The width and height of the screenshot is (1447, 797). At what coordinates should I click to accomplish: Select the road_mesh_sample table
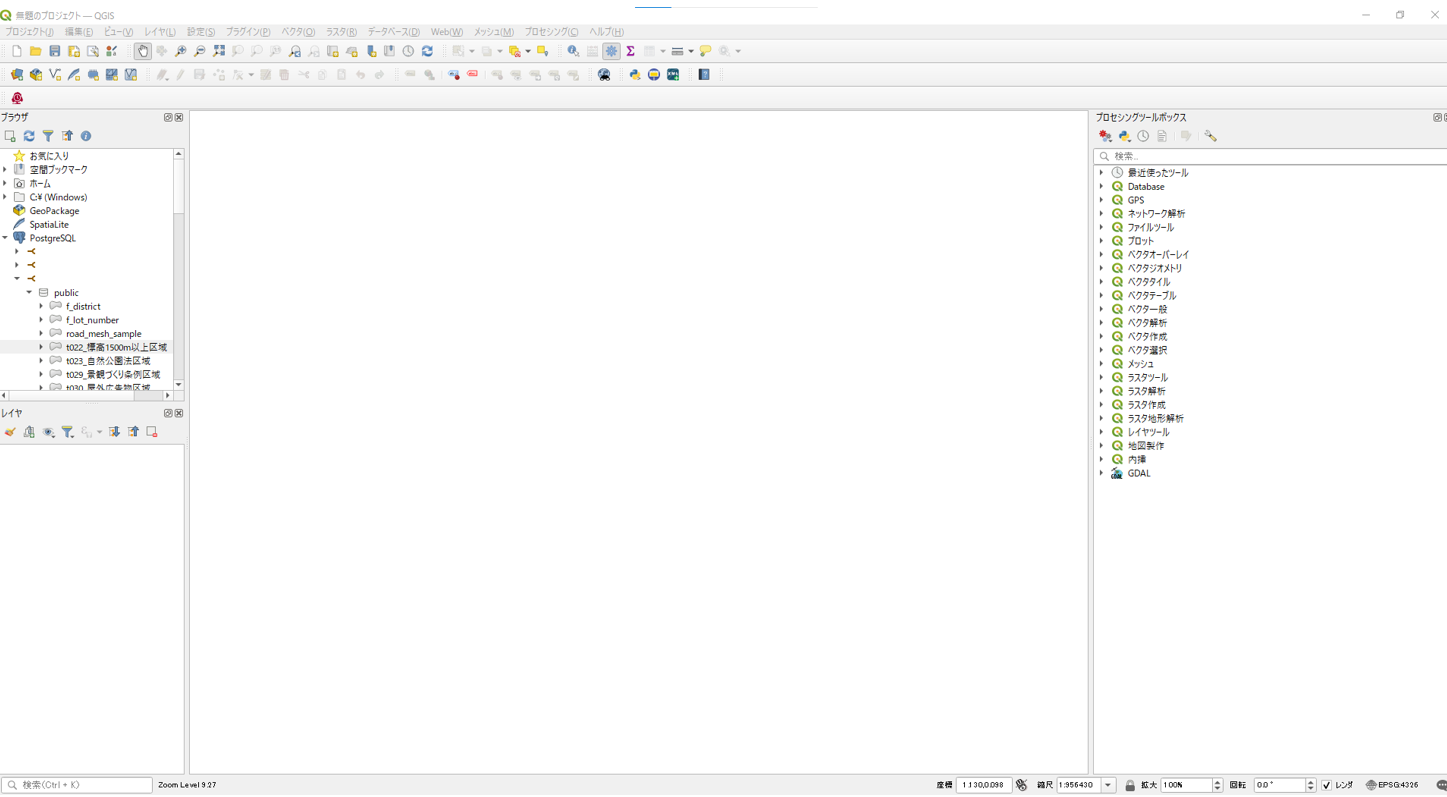(103, 334)
